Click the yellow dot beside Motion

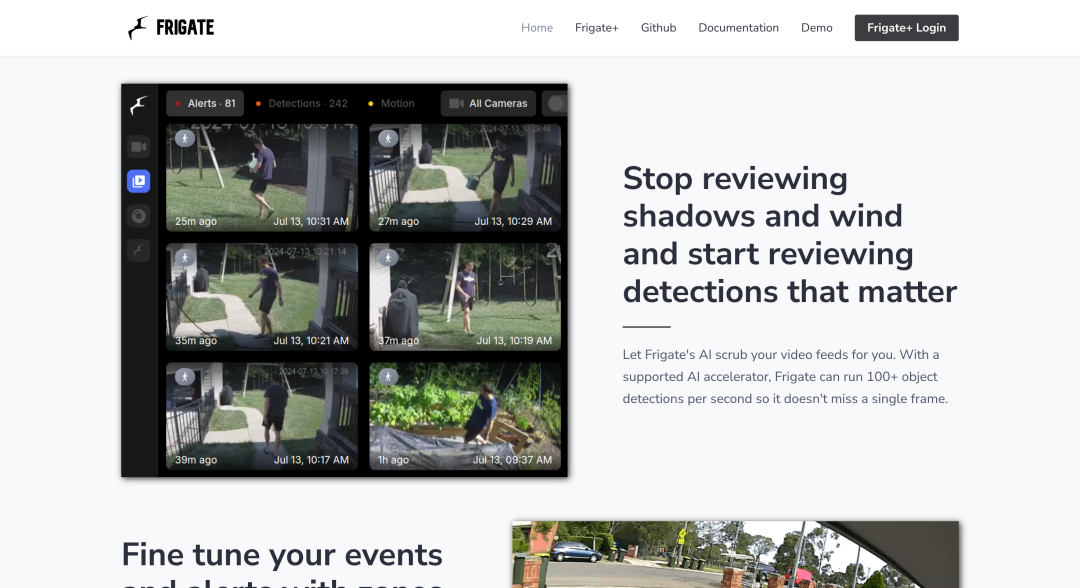(371, 104)
